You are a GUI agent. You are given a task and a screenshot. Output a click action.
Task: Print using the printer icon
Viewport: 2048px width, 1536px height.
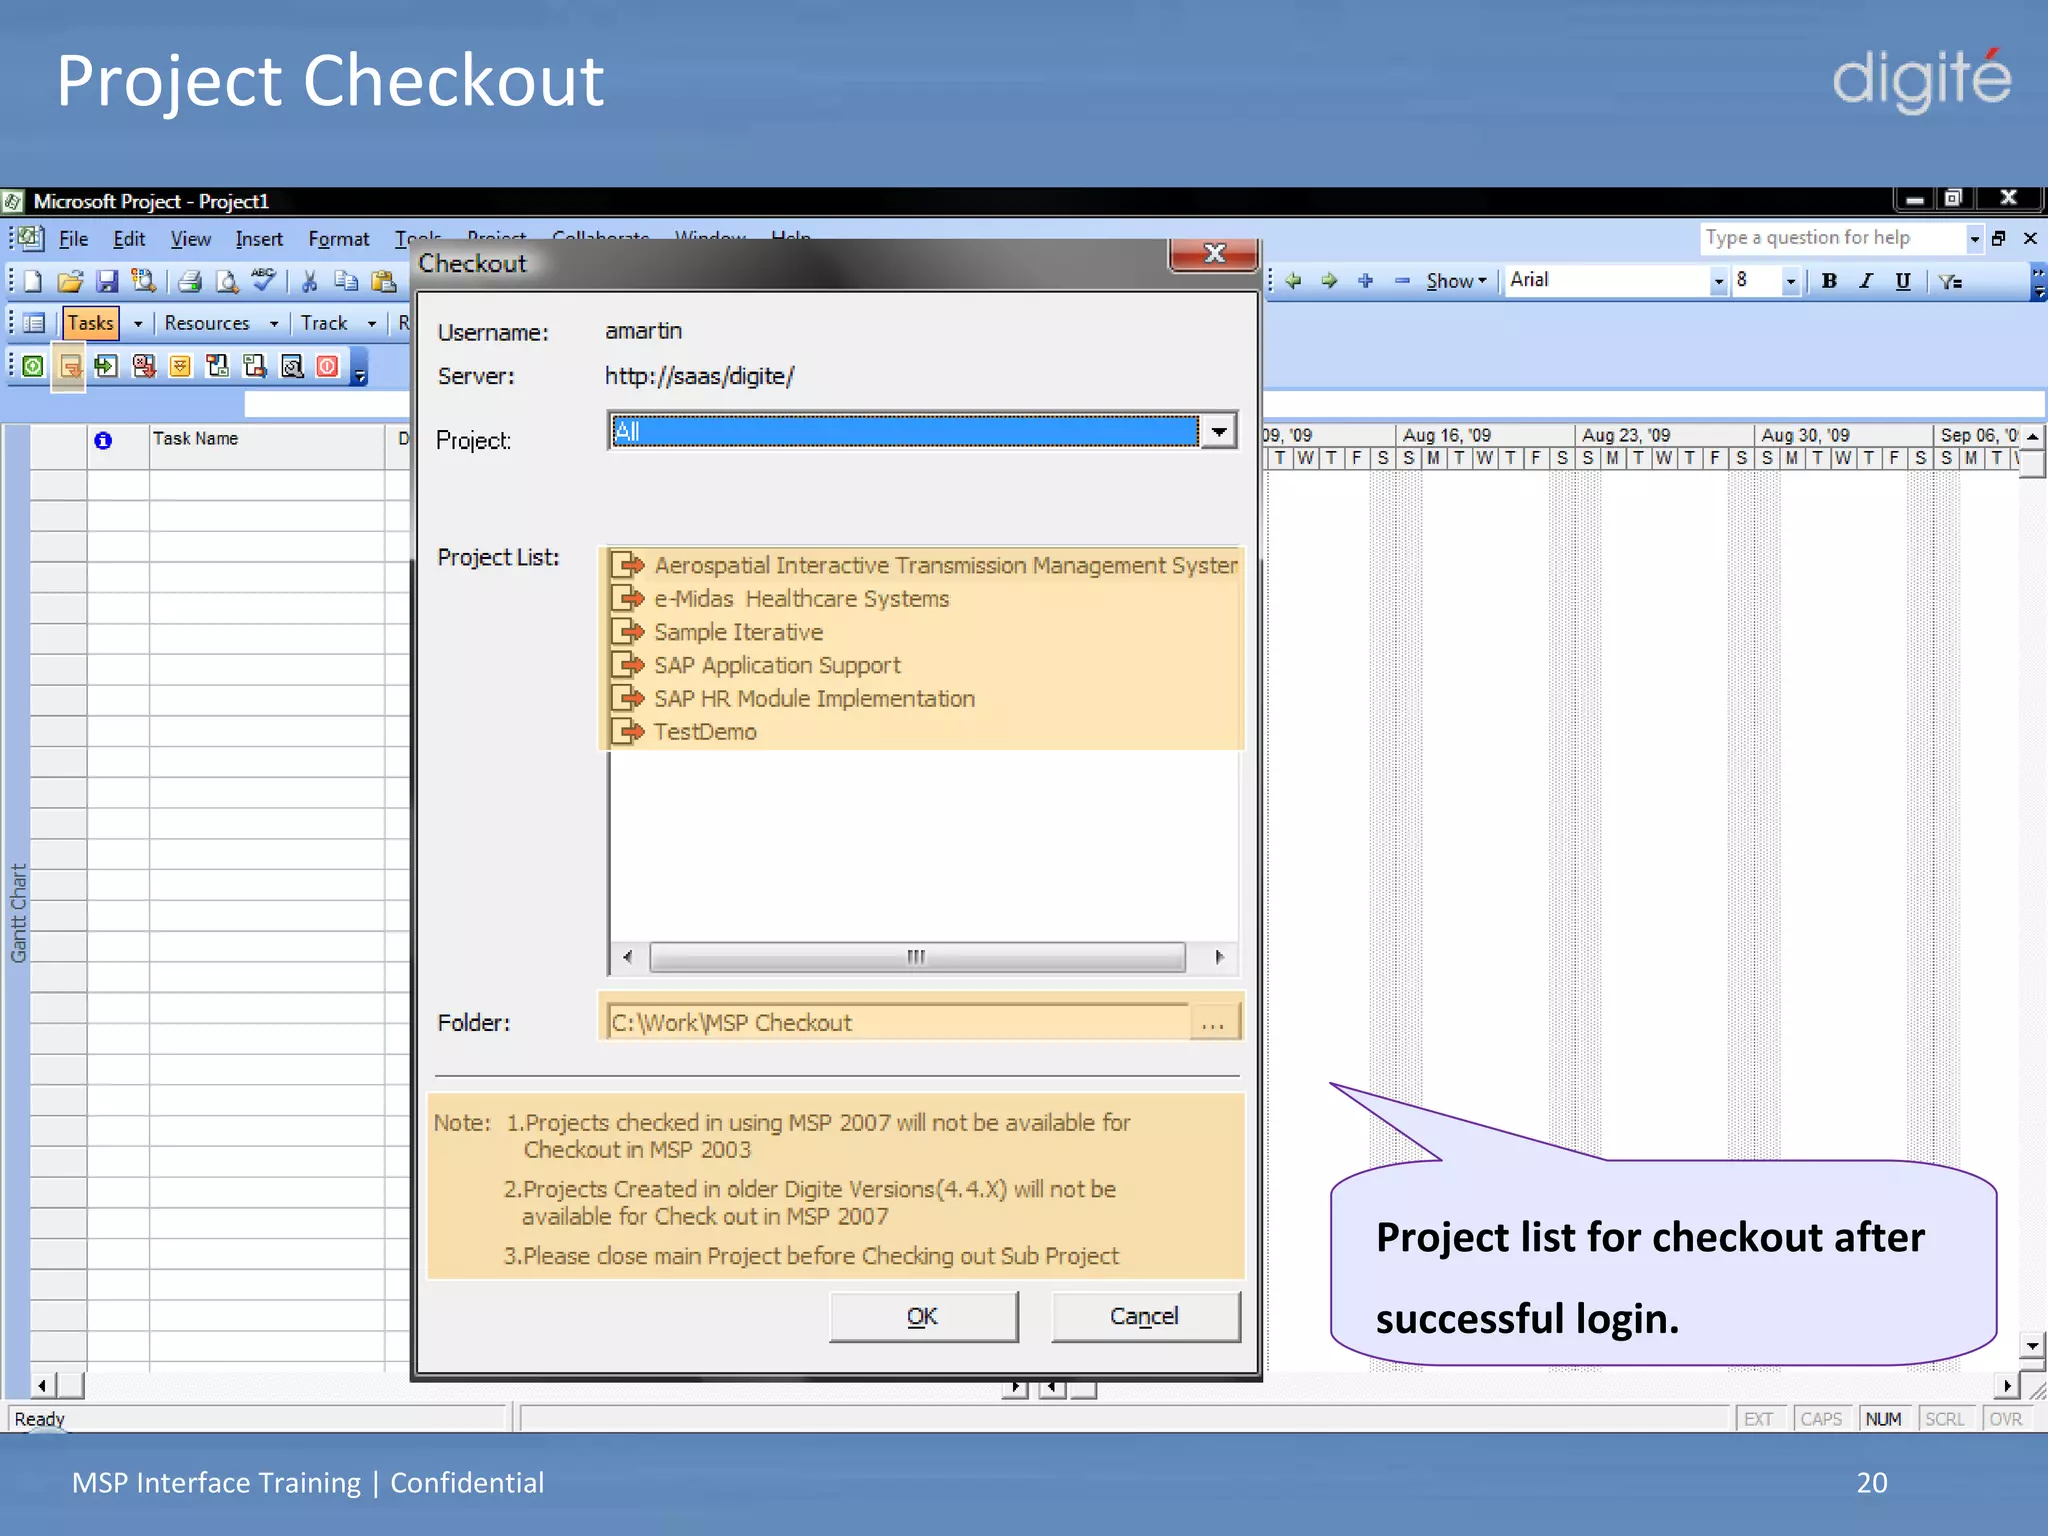(x=190, y=281)
